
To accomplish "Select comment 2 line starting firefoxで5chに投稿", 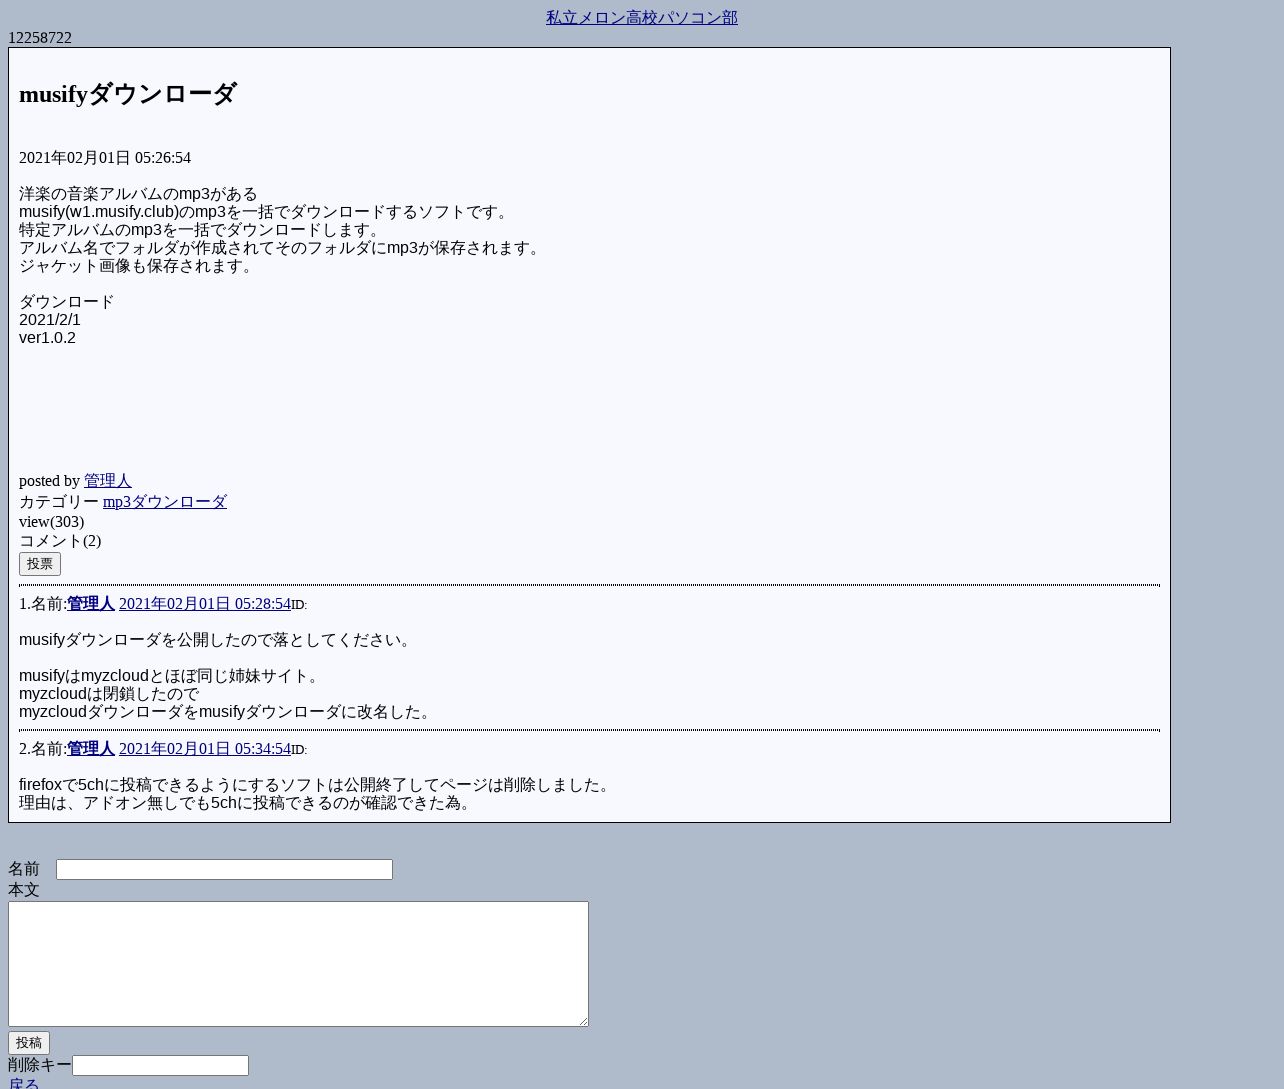I will click(317, 785).
